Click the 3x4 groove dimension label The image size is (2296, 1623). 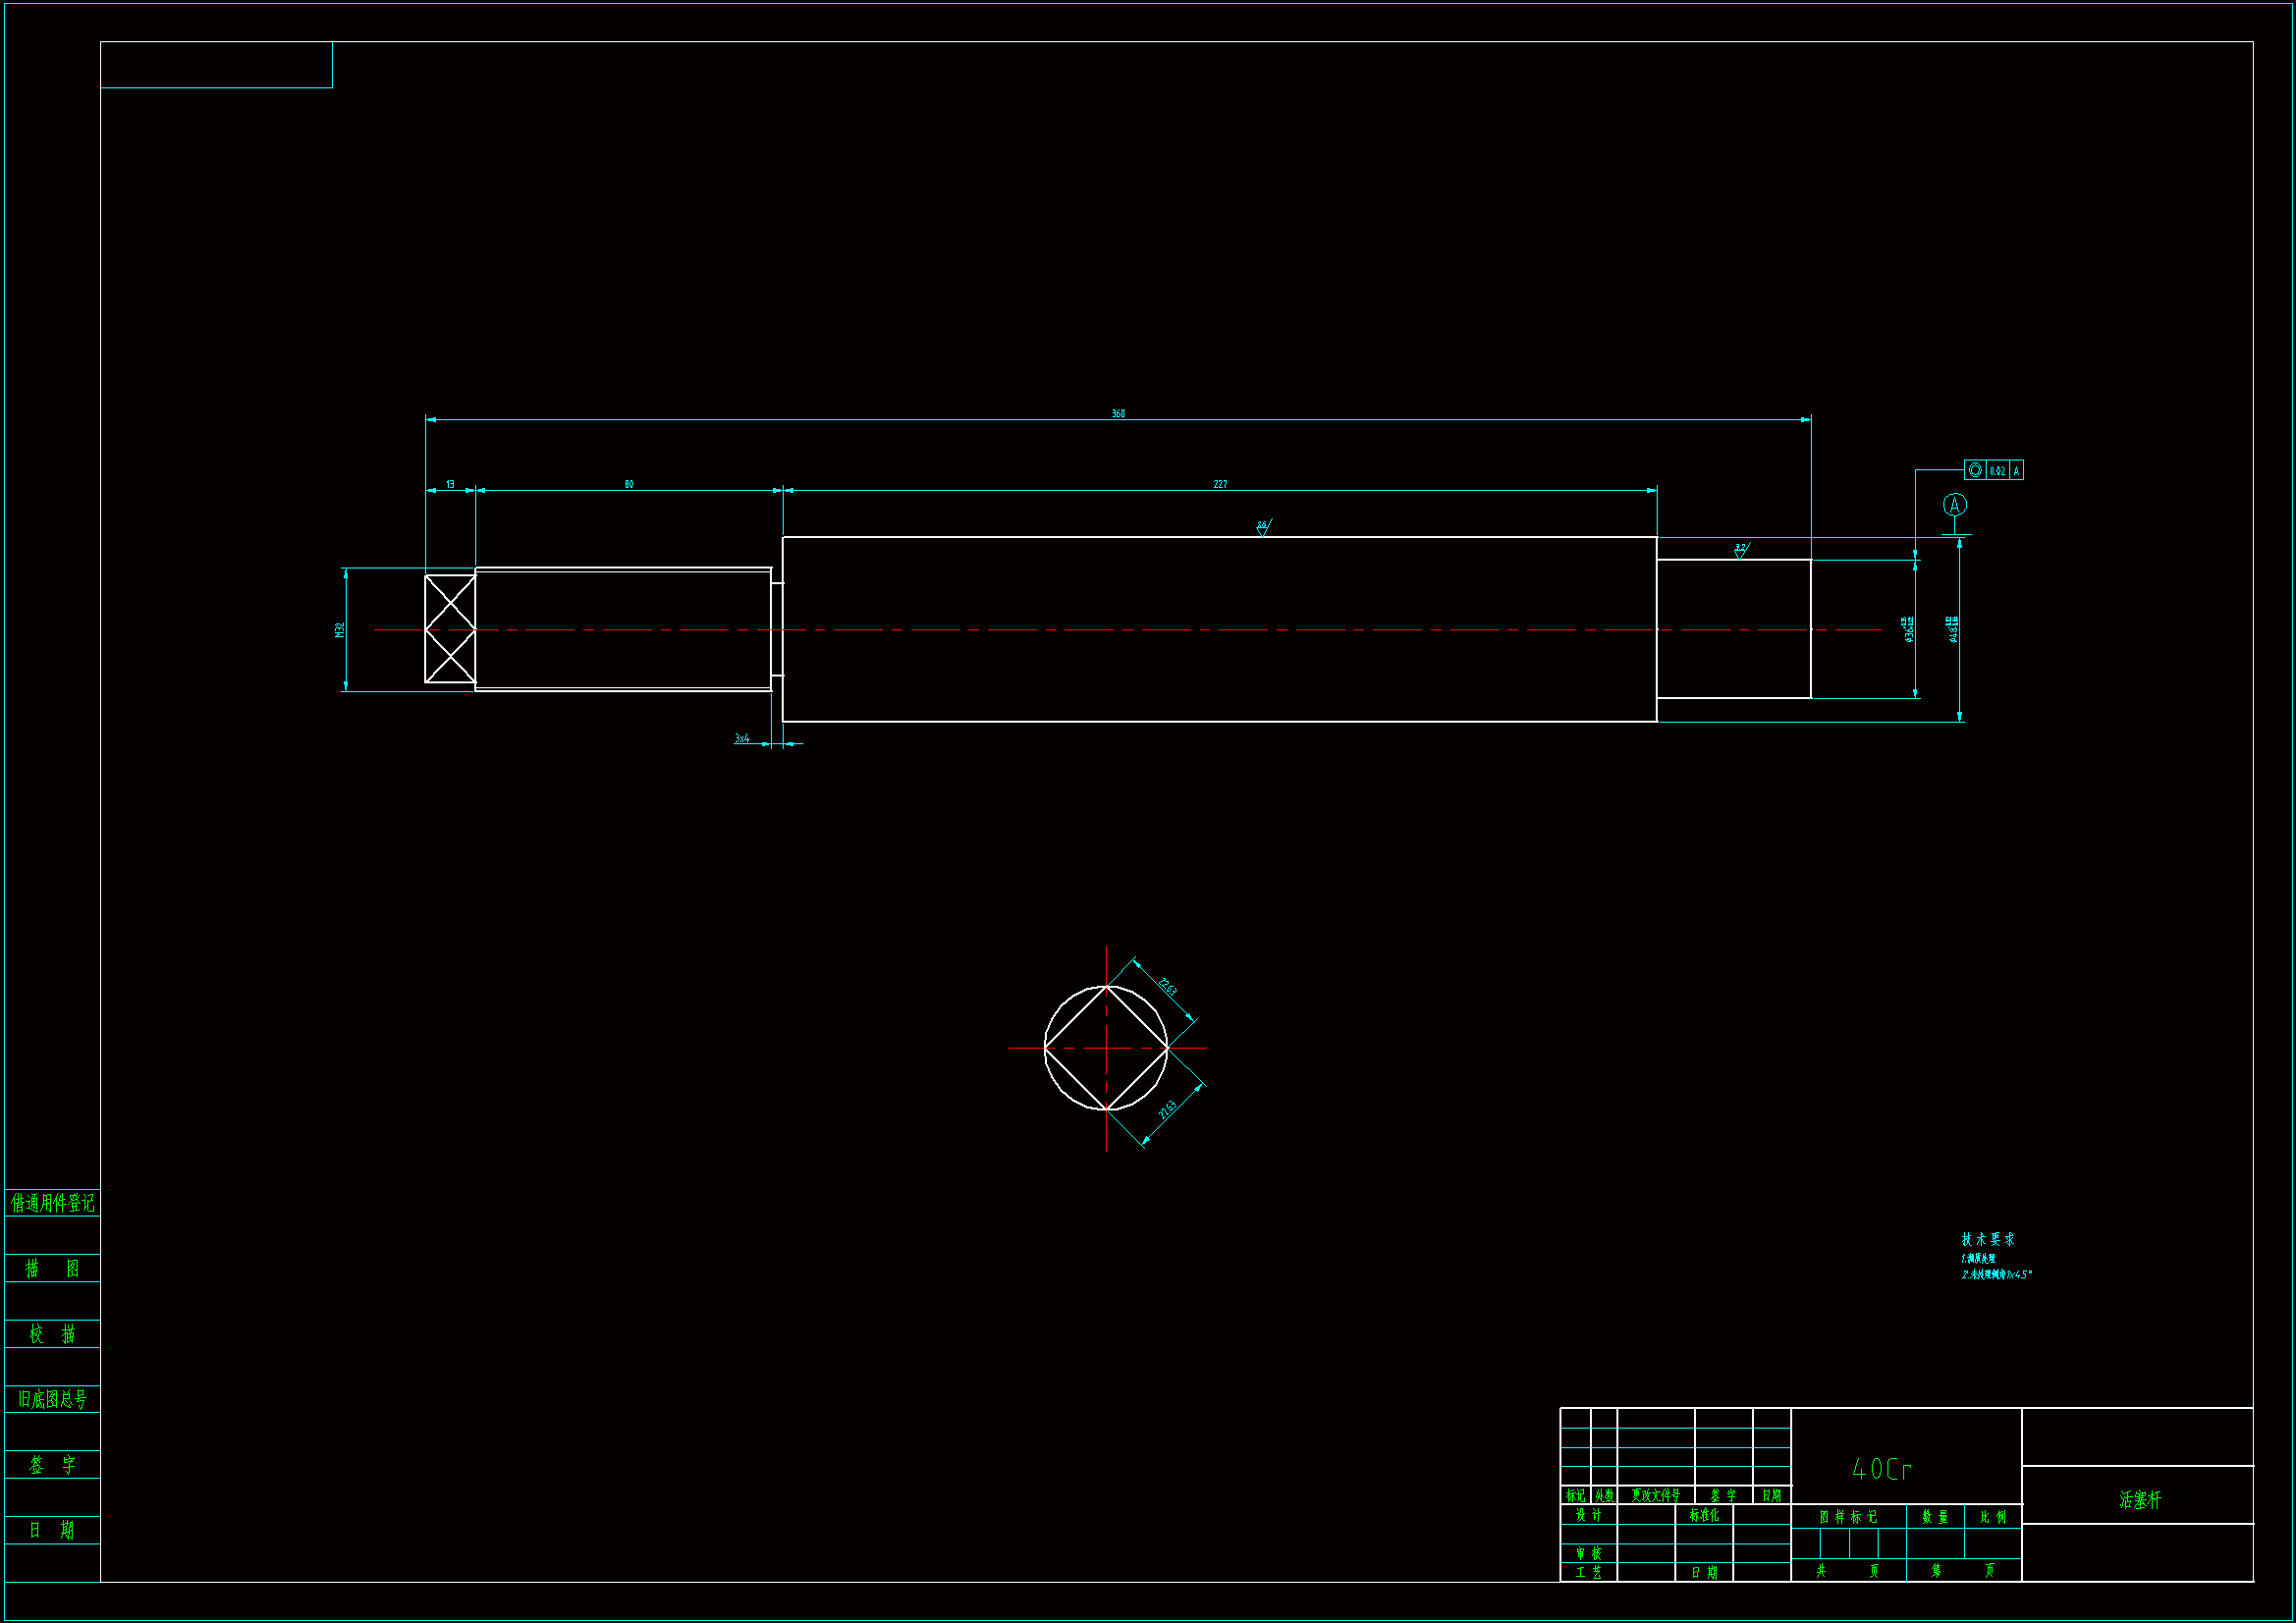pyautogui.click(x=742, y=739)
